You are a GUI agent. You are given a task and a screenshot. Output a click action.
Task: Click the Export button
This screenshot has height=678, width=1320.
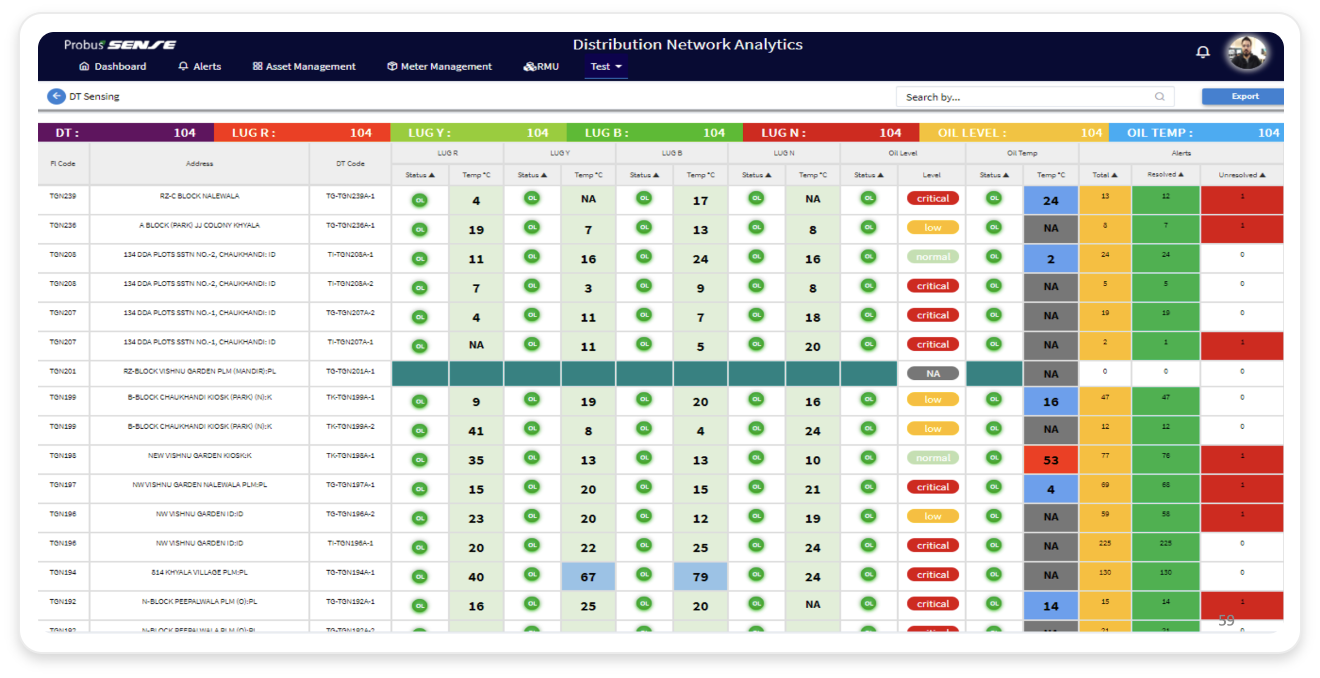pos(1243,97)
